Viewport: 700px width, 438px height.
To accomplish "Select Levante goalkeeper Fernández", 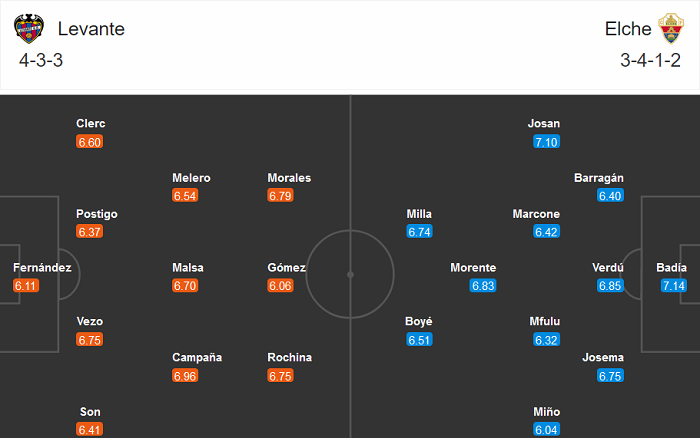I will pyautogui.click(x=42, y=268).
